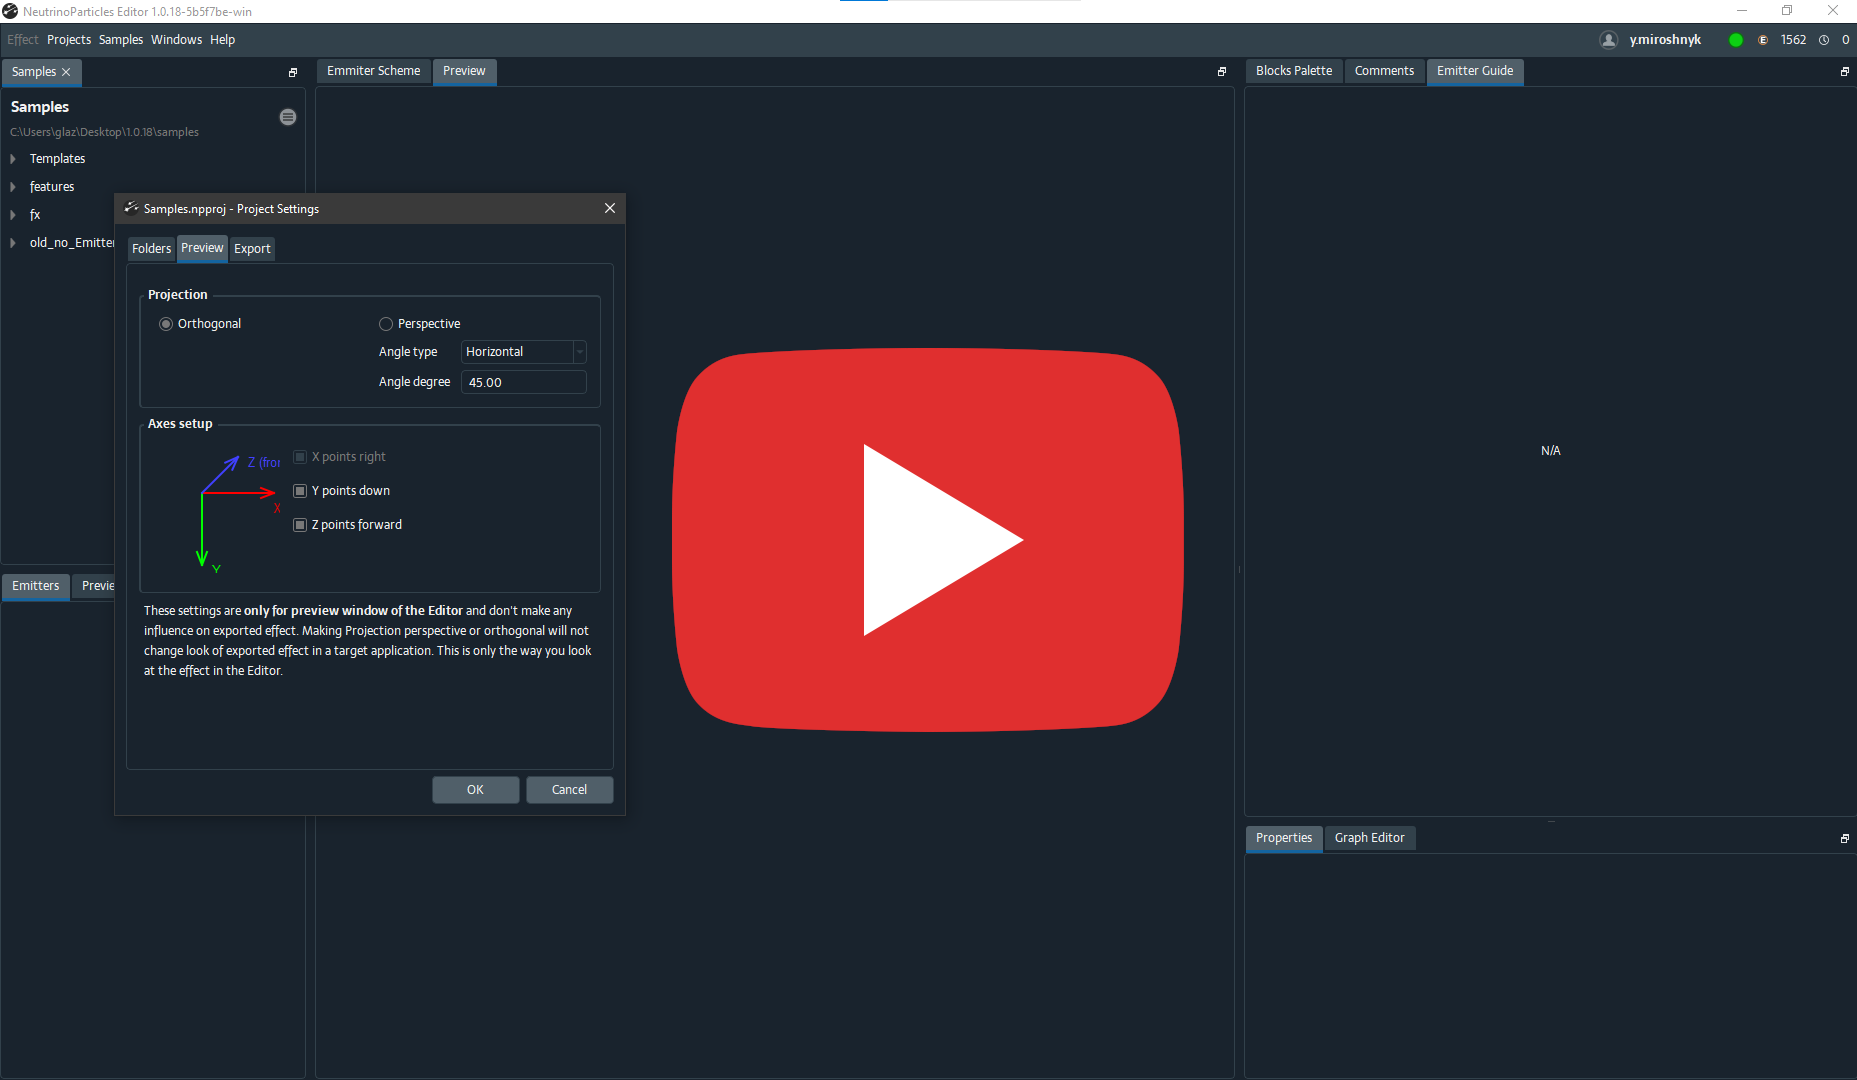Expand the Templates tree item
The height and width of the screenshot is (1080, 1857).
(x=12, y=158)
